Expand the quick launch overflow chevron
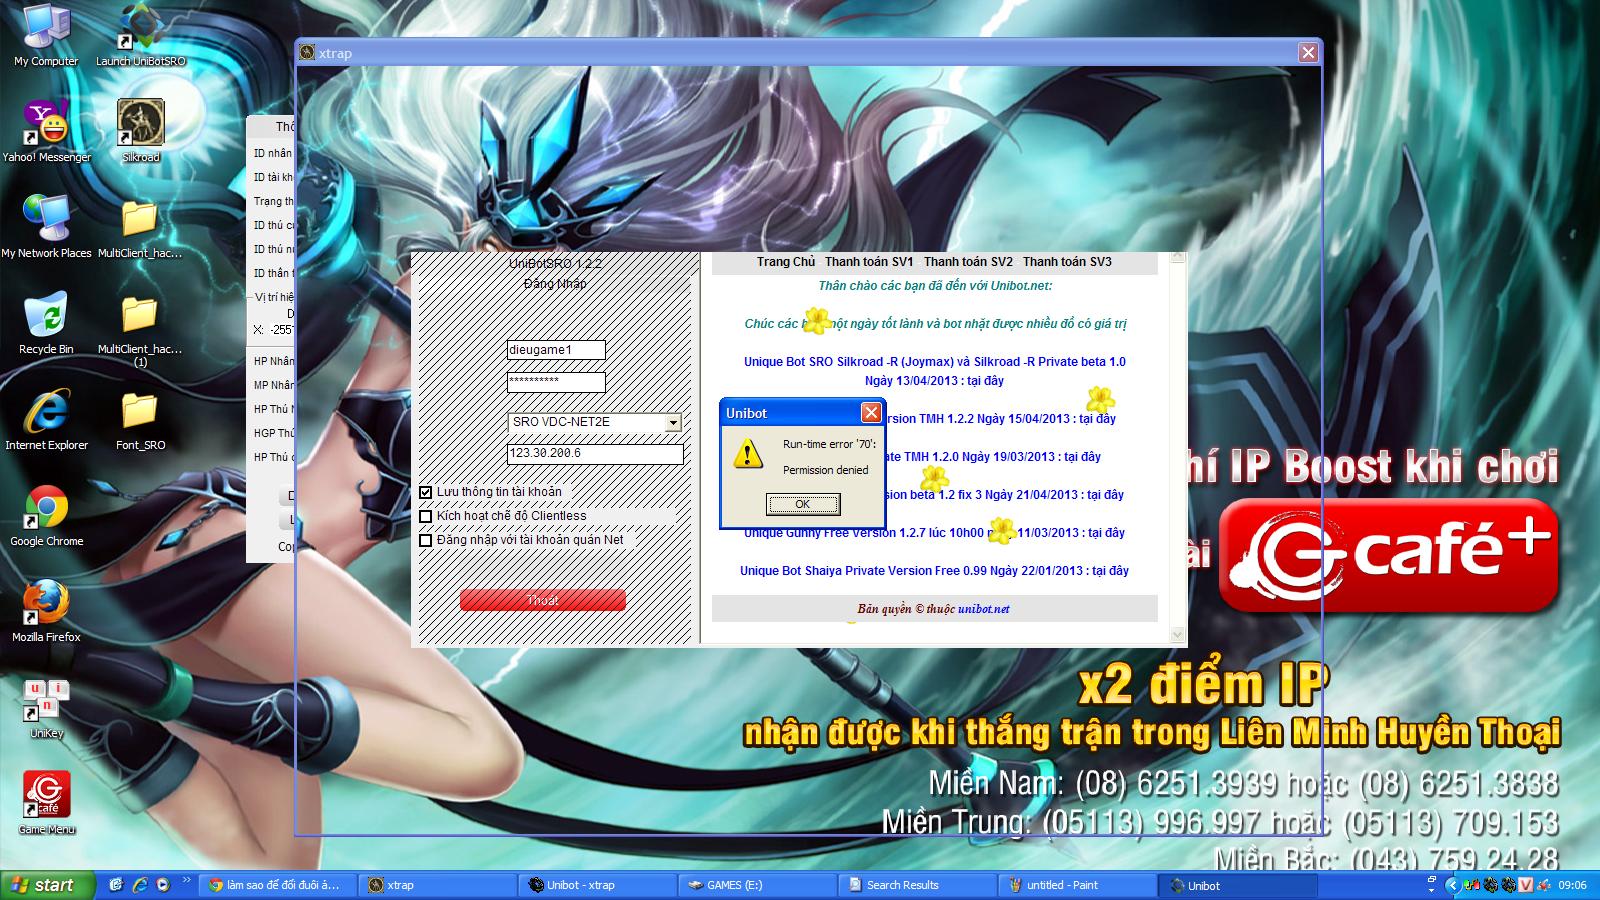1600x900 pixels. [x=186, y=881]
